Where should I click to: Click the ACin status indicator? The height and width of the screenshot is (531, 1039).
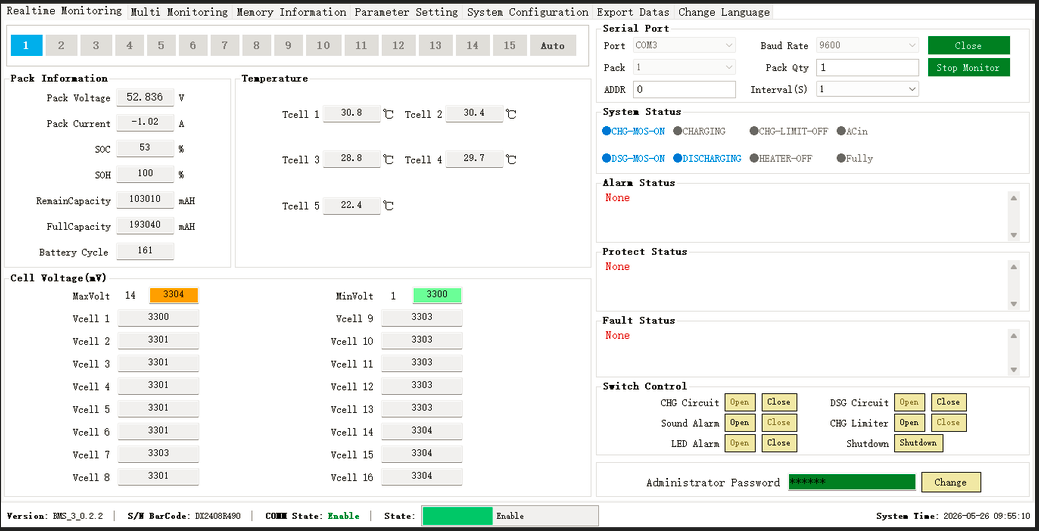click(852, 131)
